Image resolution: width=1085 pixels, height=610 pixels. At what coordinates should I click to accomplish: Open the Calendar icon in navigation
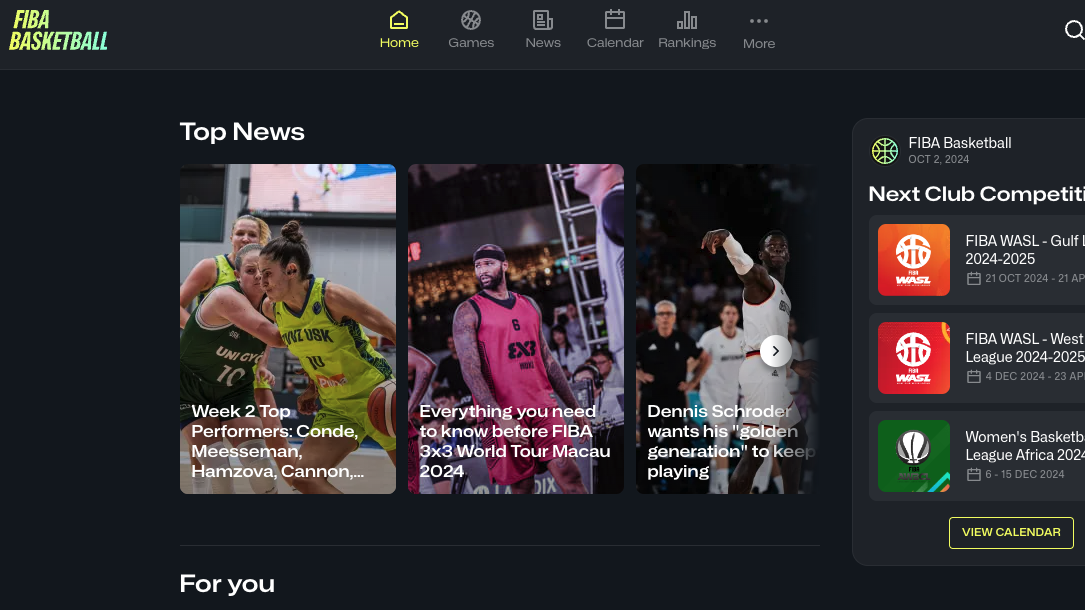coord(615,20)
